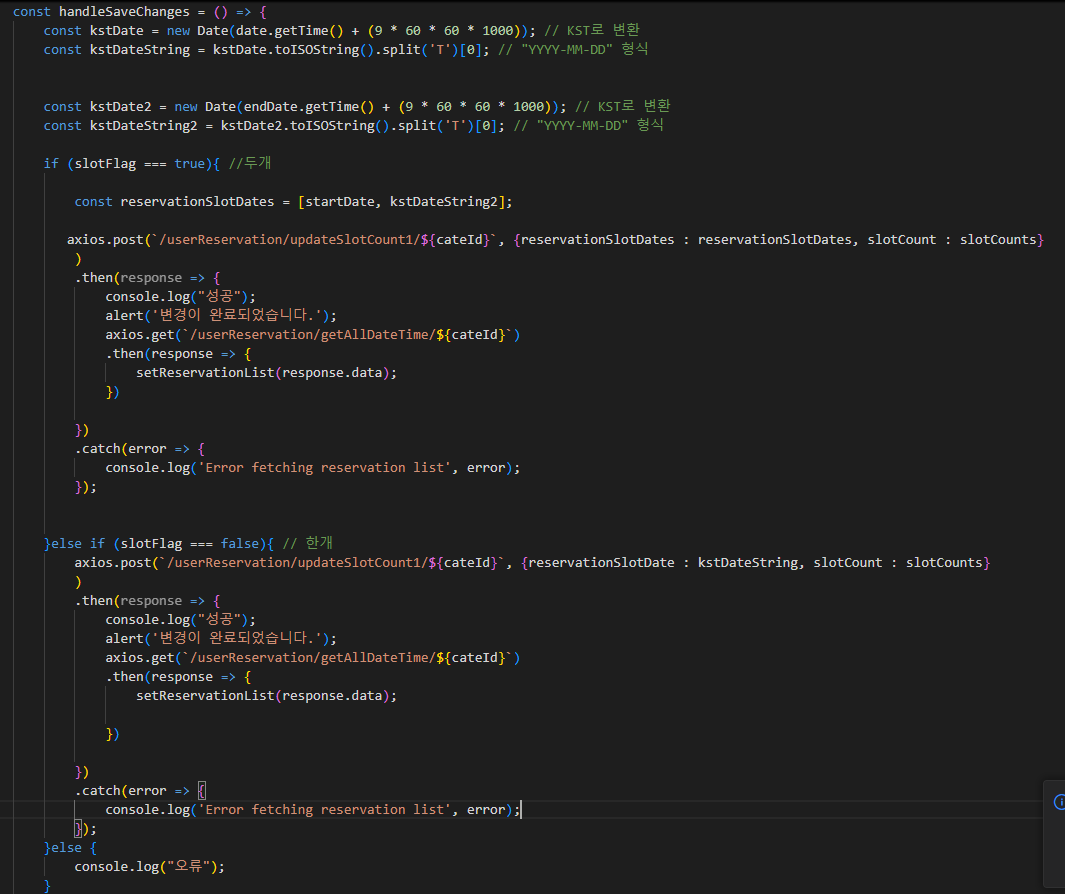Click the 'false' keyword in else-if condition
1065x894 pixels.
240,543
